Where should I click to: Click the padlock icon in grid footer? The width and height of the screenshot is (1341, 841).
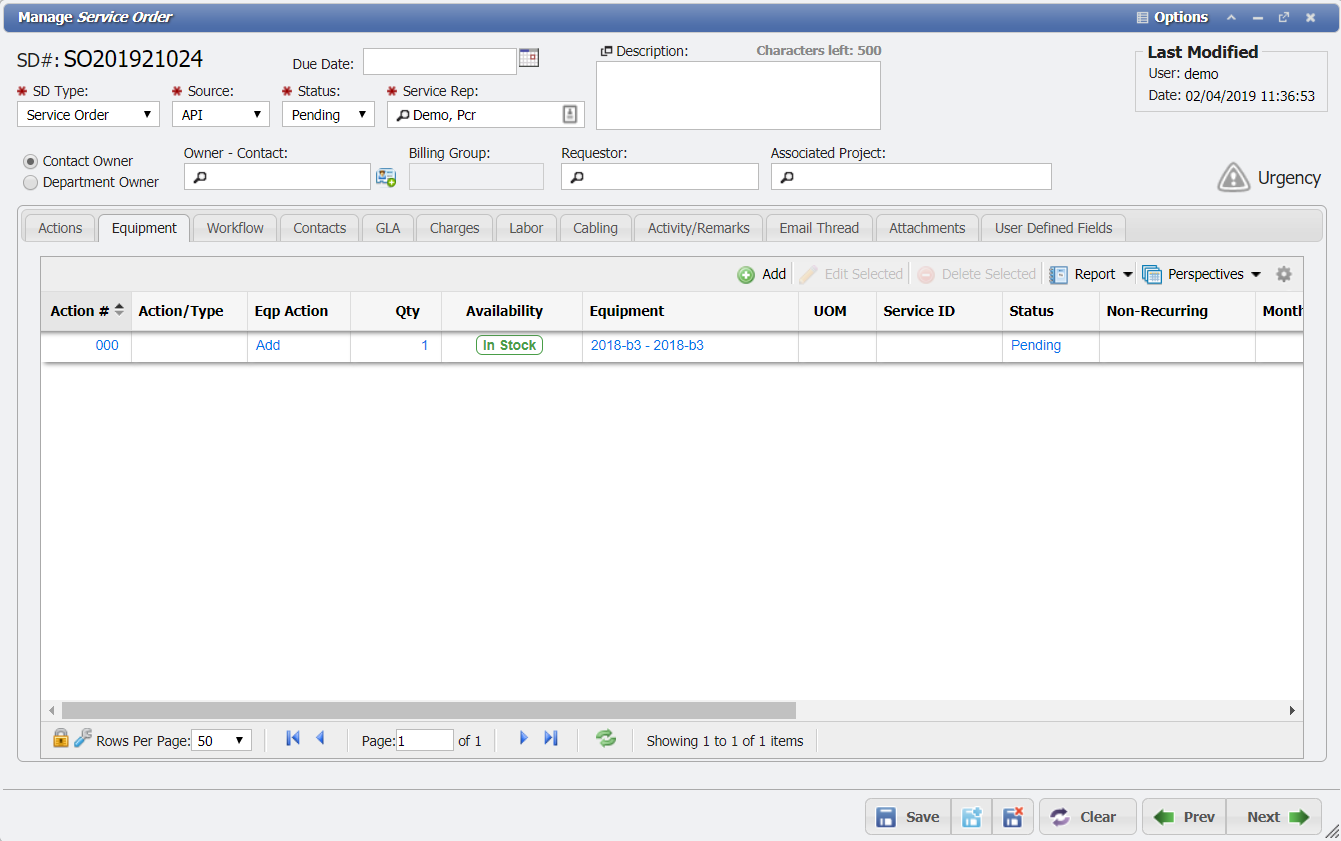61,739
